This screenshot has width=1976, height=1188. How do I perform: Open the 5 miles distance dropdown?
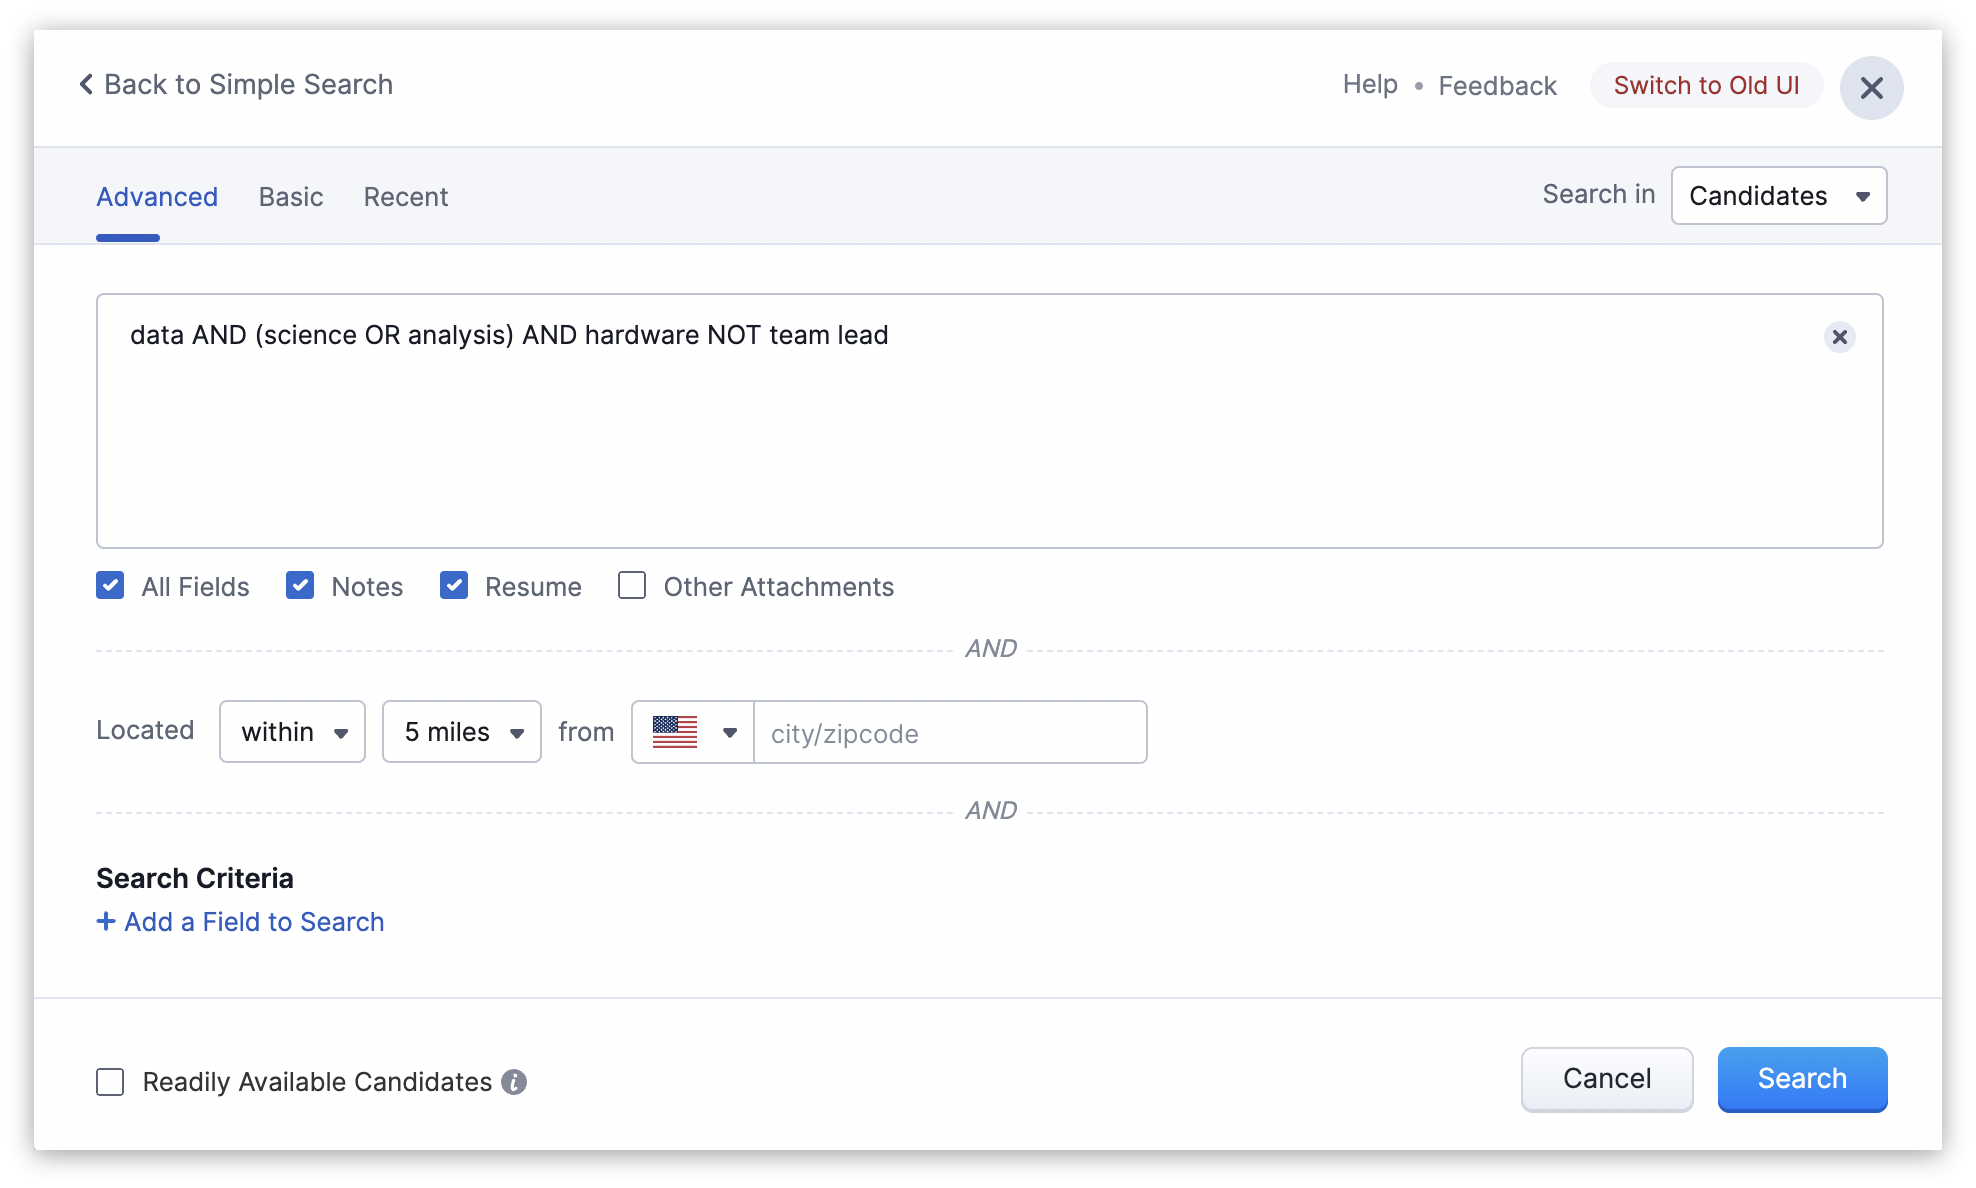tap(461, 732)
